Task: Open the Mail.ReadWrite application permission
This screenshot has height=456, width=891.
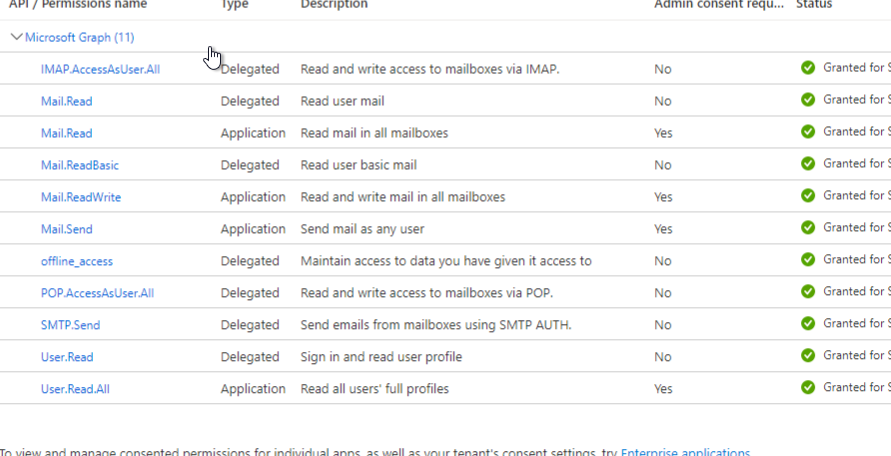Action: click(x=81, y=197)
